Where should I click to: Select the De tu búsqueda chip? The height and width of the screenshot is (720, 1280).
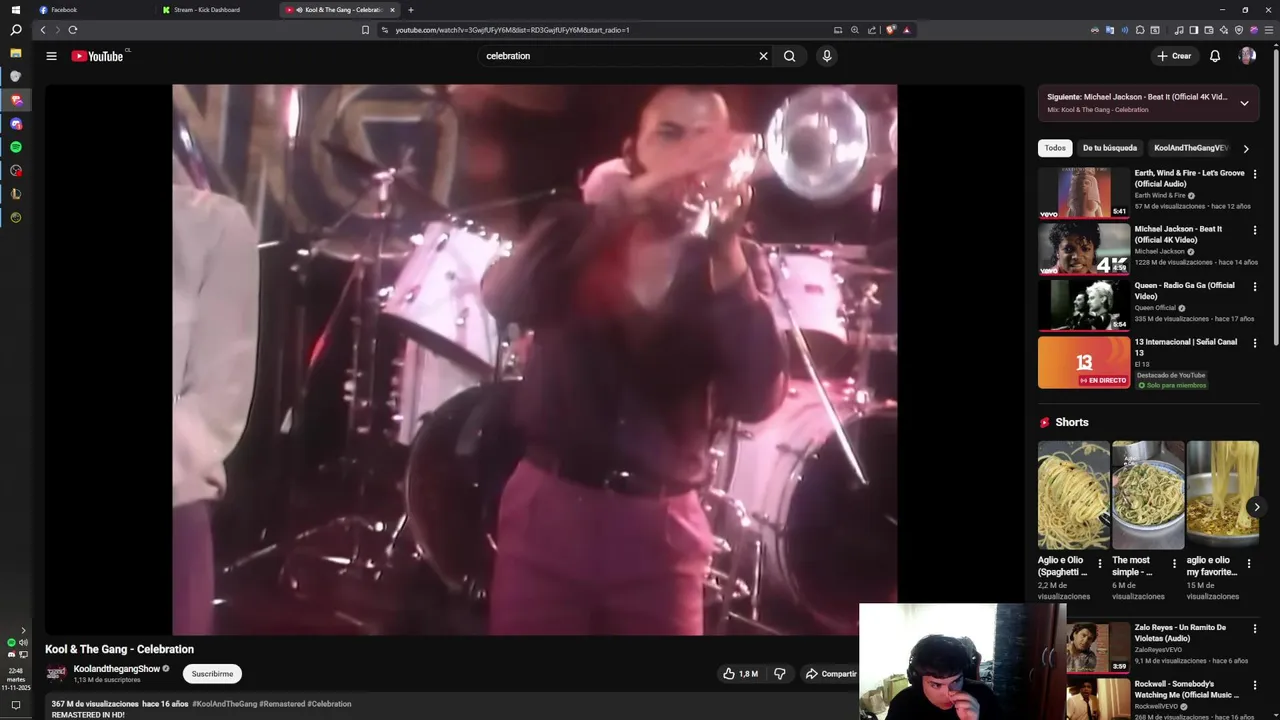coord(1110,148)
